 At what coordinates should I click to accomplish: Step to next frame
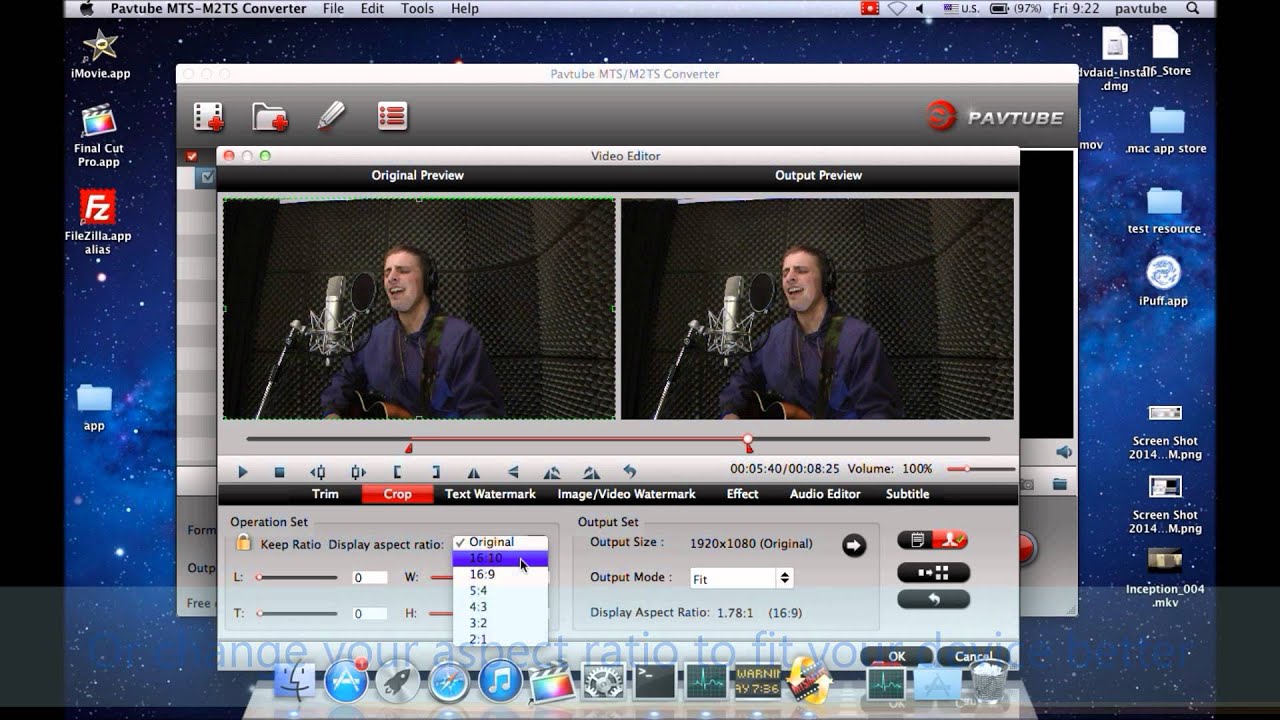tap(357, 472)
